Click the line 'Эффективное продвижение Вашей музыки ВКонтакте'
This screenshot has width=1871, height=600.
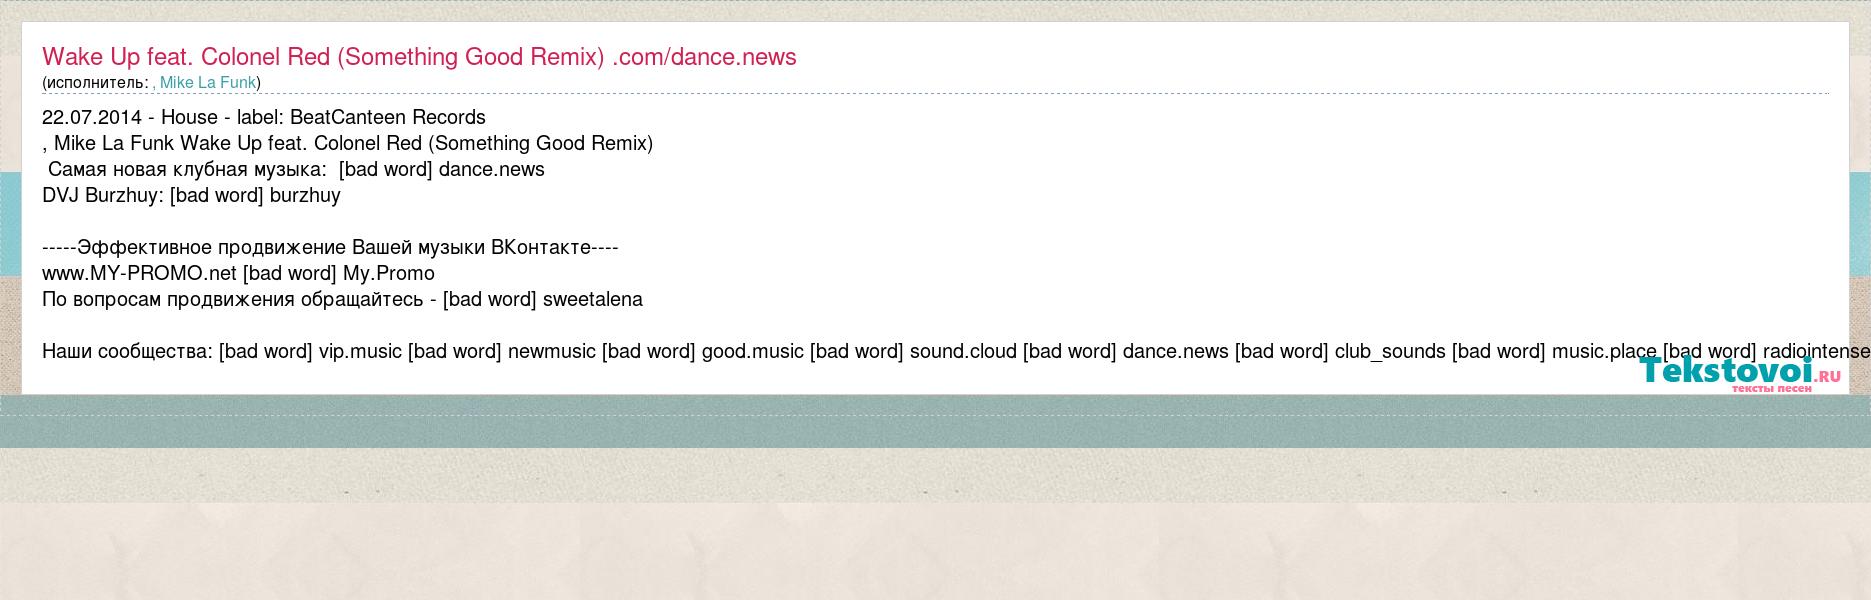[330, 247]
